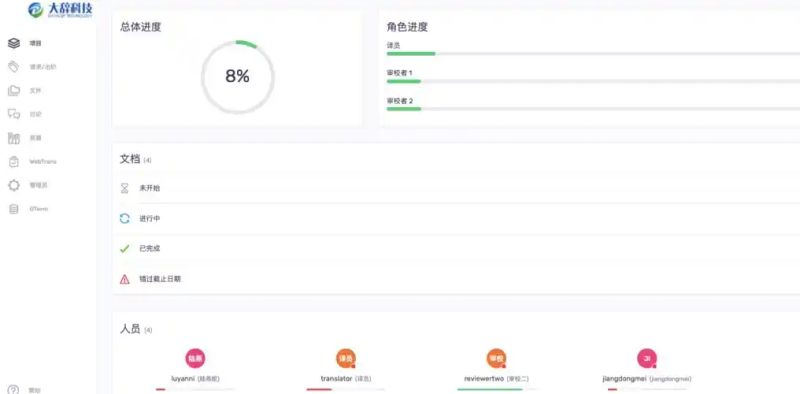
Task: Click the 文档 section heading
Action: coord(130,159)
